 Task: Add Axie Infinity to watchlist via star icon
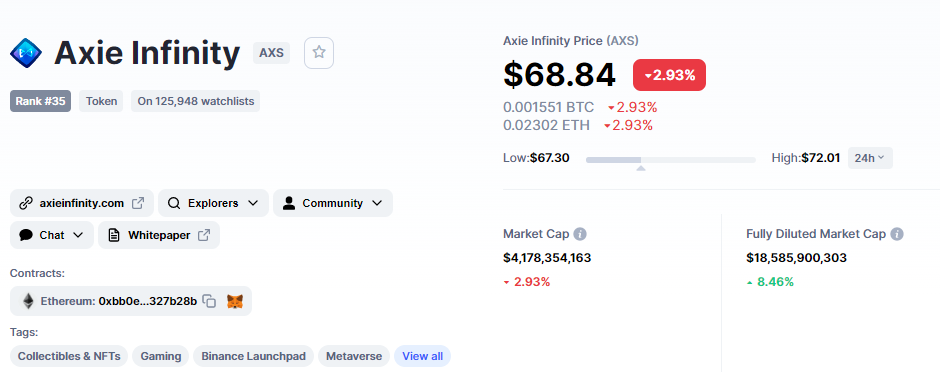(x=319, y=53)
